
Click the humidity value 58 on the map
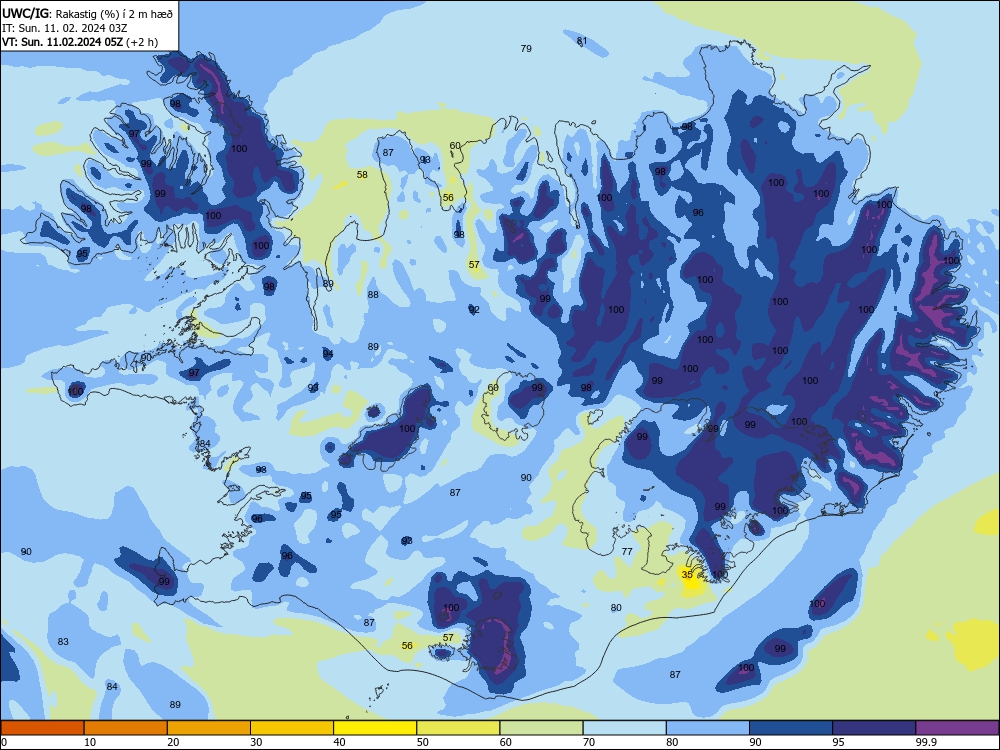362,175
